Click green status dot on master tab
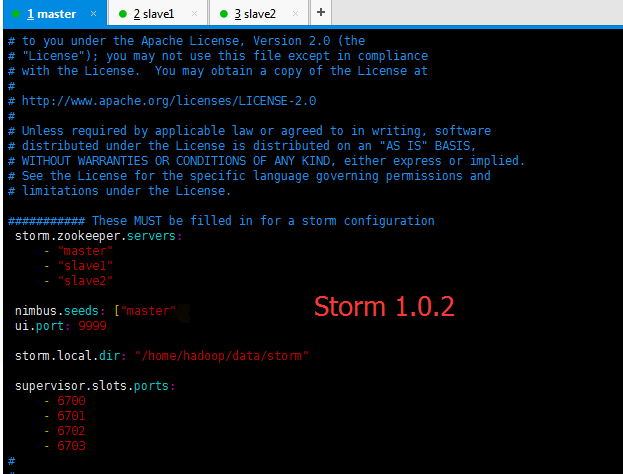The height and width of the screenshot is (474, 623). point(16,14)
